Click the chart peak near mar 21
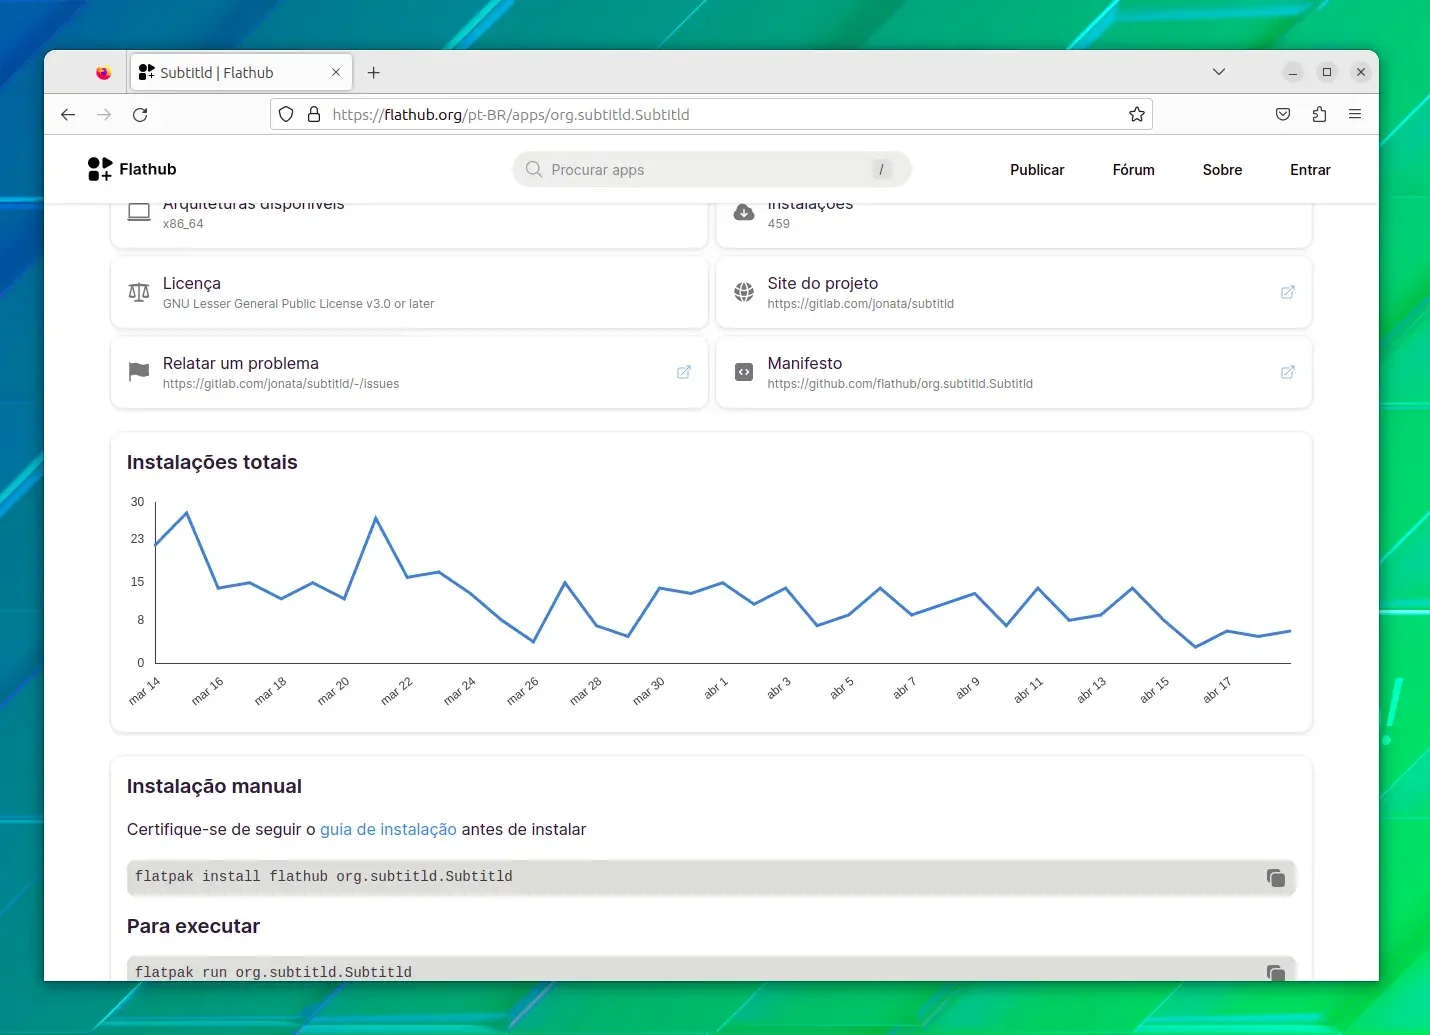1430x1035 pixels. (x=376, y=517)
